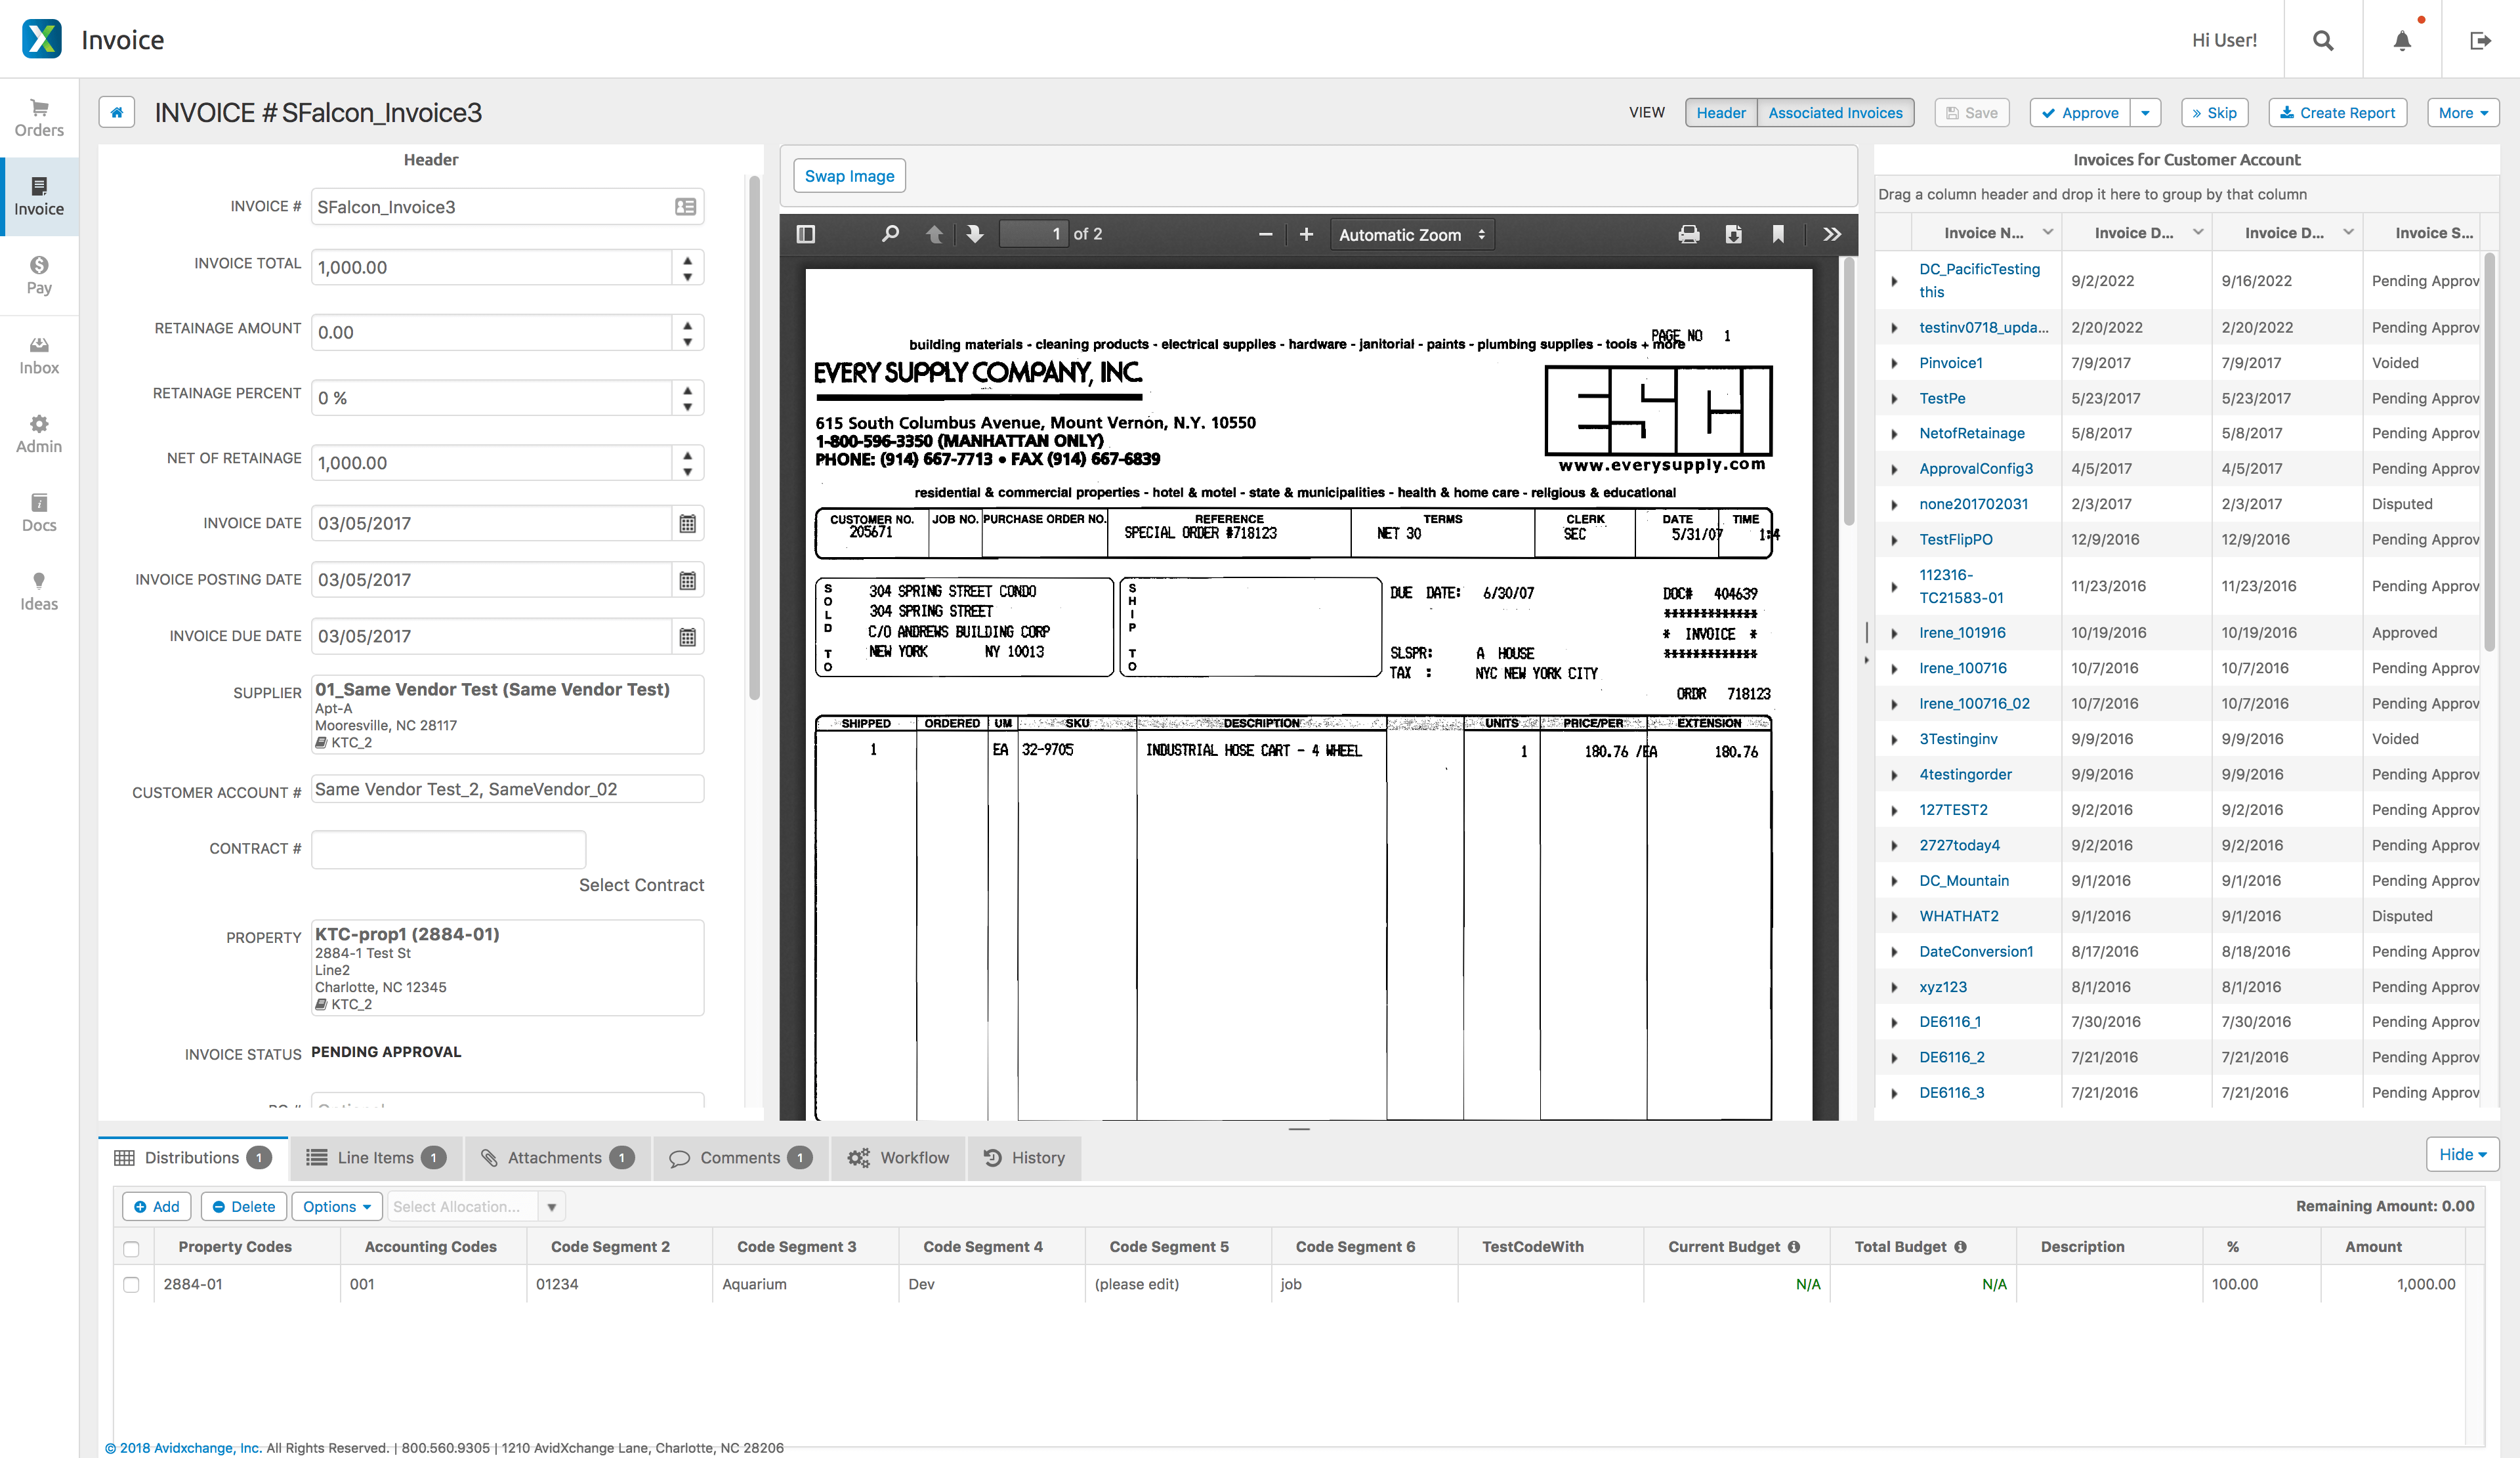Open the Irene_101916 invoice link

1961,633
